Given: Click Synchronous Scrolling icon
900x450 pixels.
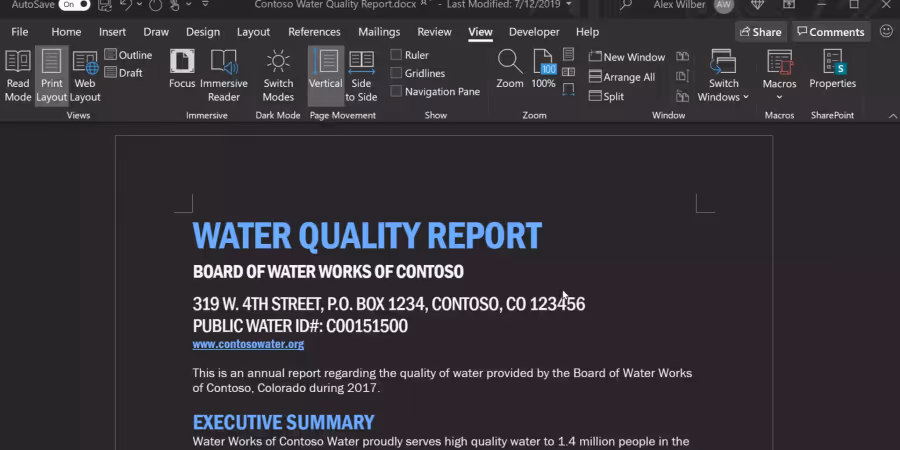Looking at the screenshot, I should (682, 76).
